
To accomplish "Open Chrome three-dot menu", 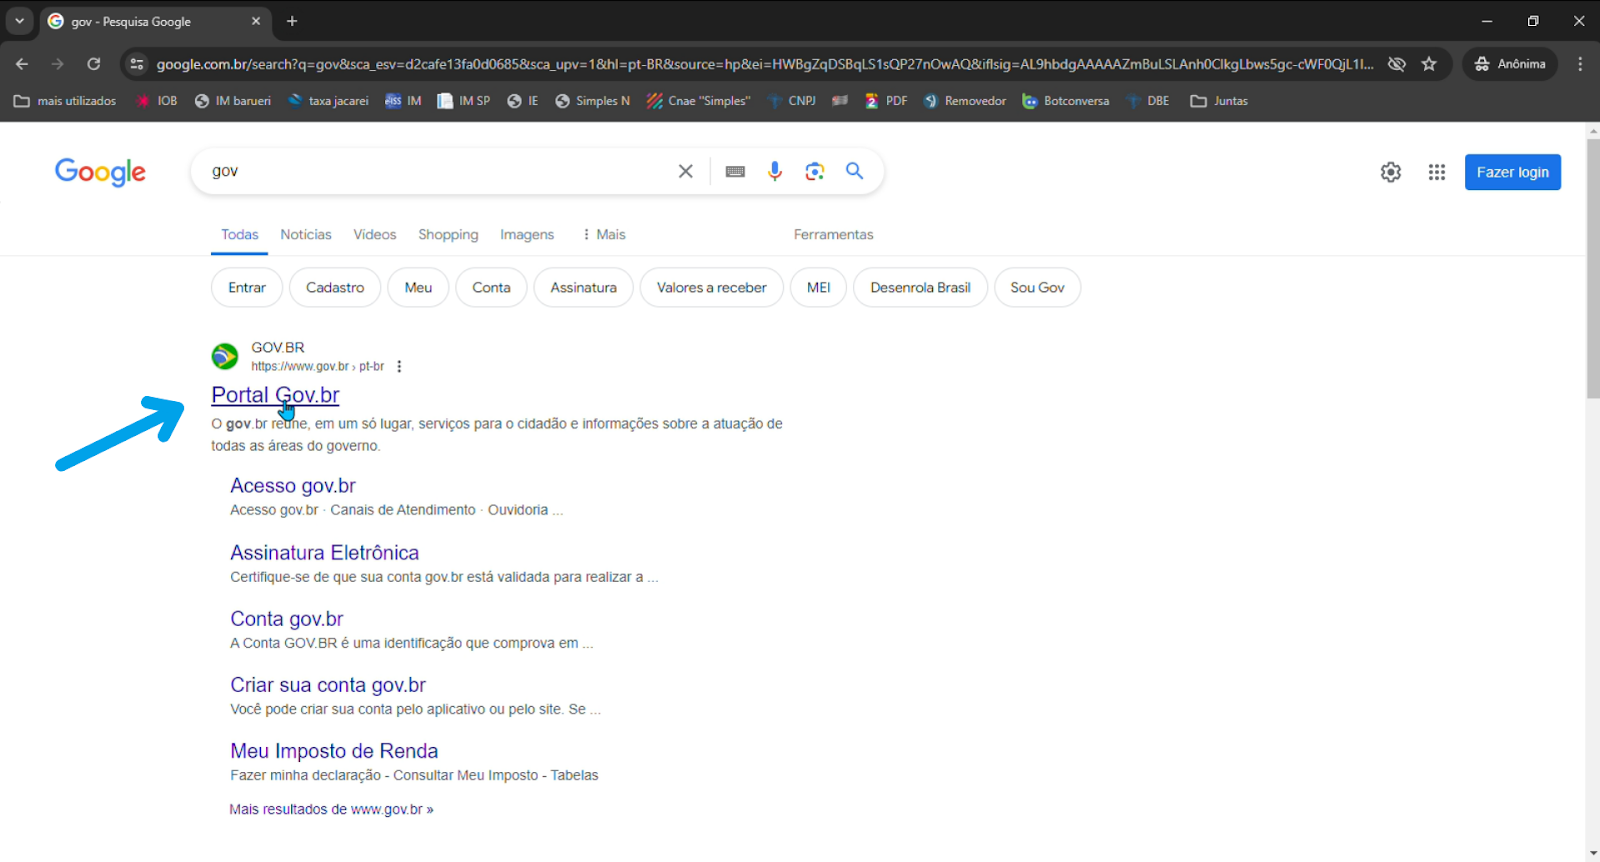I will [1580, 64].
